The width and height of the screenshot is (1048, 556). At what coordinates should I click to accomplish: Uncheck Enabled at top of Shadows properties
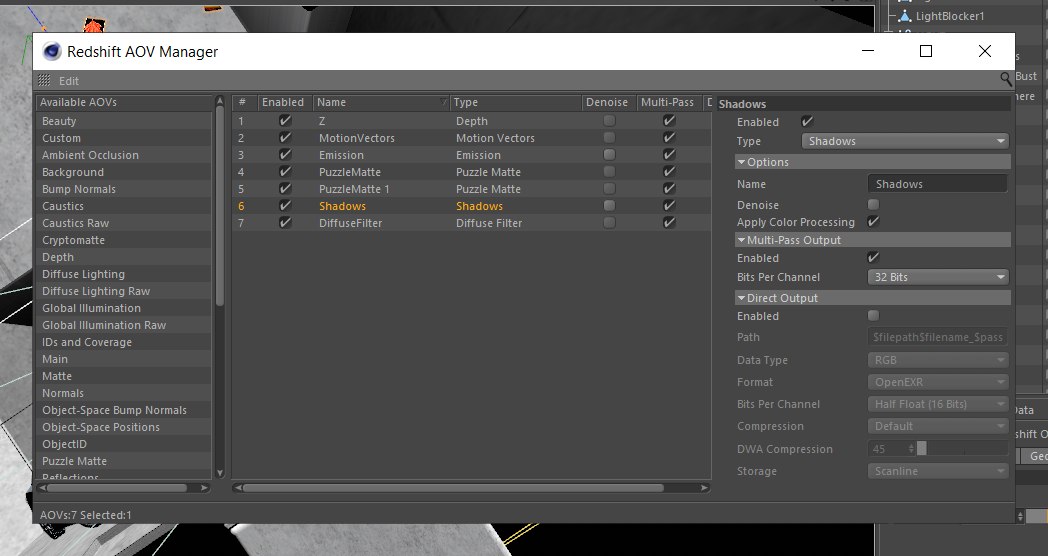click(x=807, y=122)
